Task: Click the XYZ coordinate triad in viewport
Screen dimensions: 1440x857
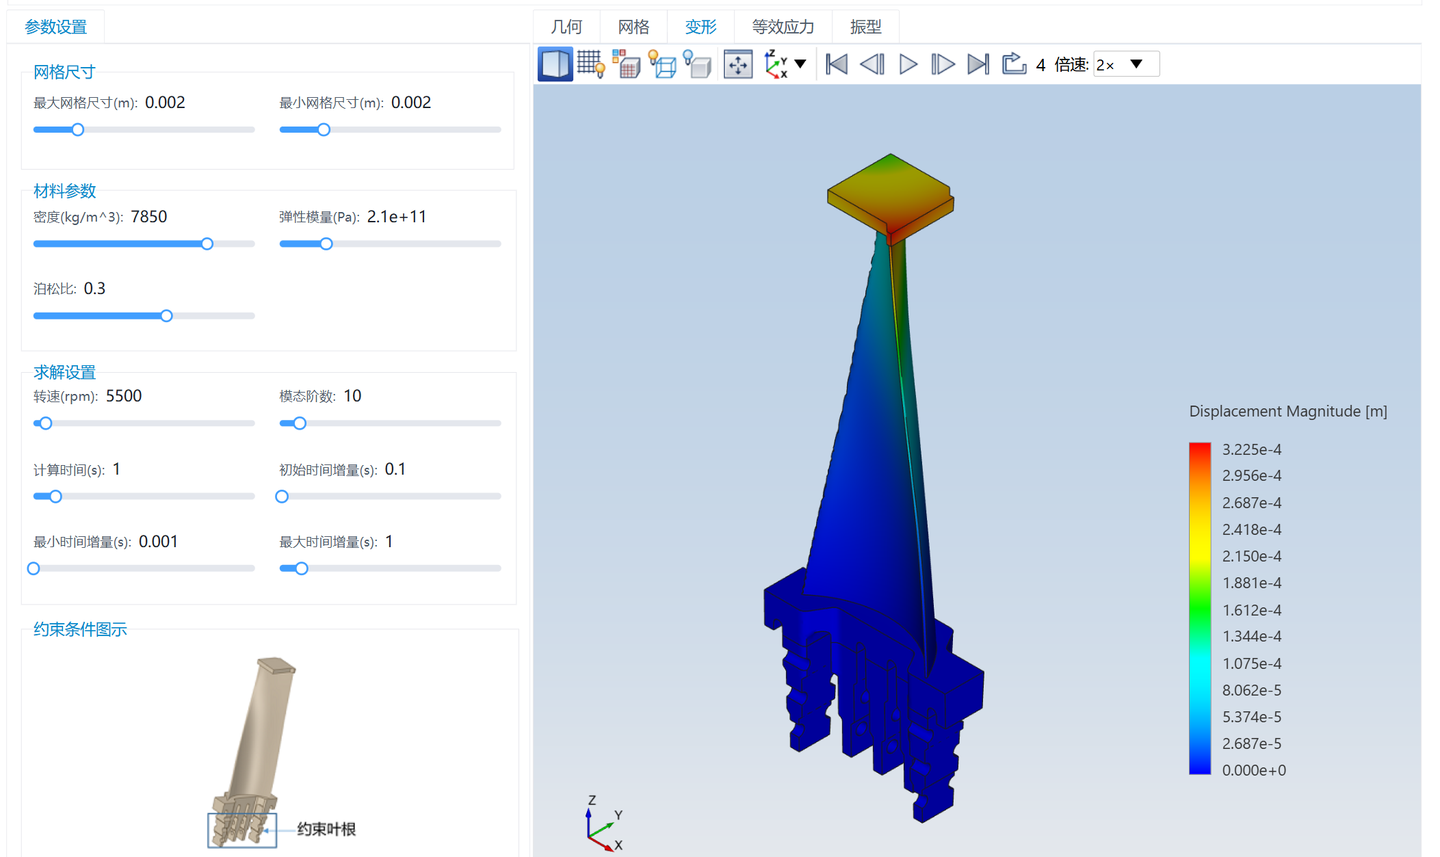Action: [x=604, y=823]
